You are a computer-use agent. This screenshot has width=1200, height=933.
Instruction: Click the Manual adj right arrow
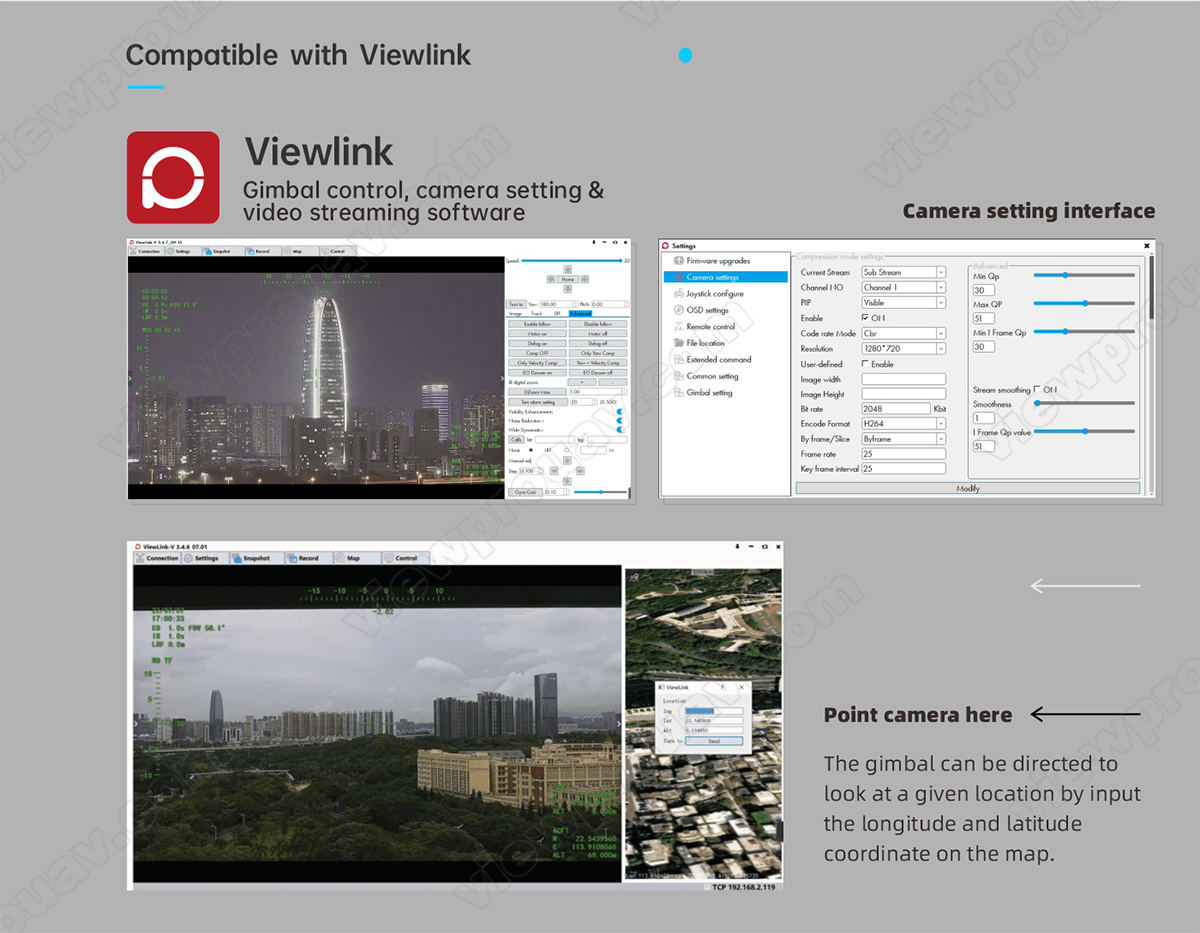(x=581, y=470)
